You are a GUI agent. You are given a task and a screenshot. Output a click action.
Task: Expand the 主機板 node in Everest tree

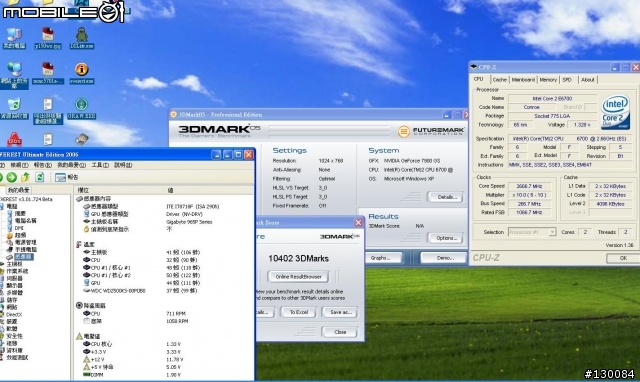click(x=14, y=264)
